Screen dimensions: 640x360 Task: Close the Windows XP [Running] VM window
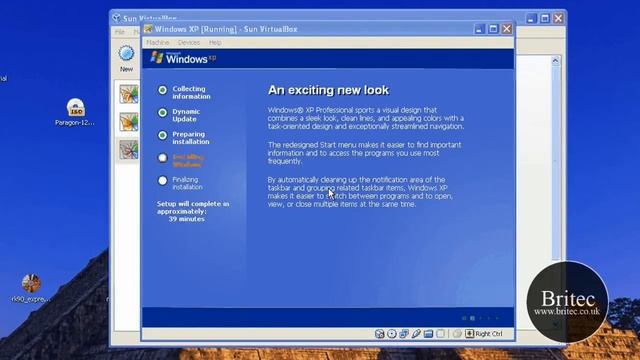click(x=507, y=29)
